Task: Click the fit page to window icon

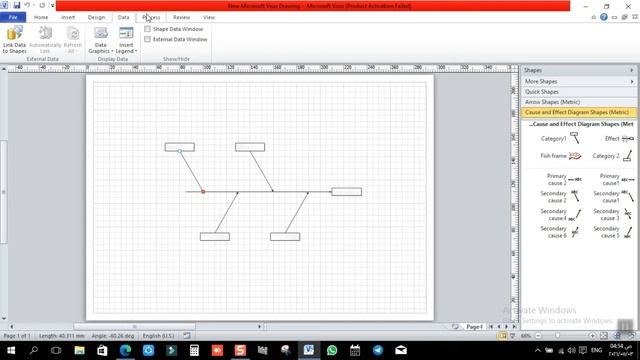Action: coord(604,336)
